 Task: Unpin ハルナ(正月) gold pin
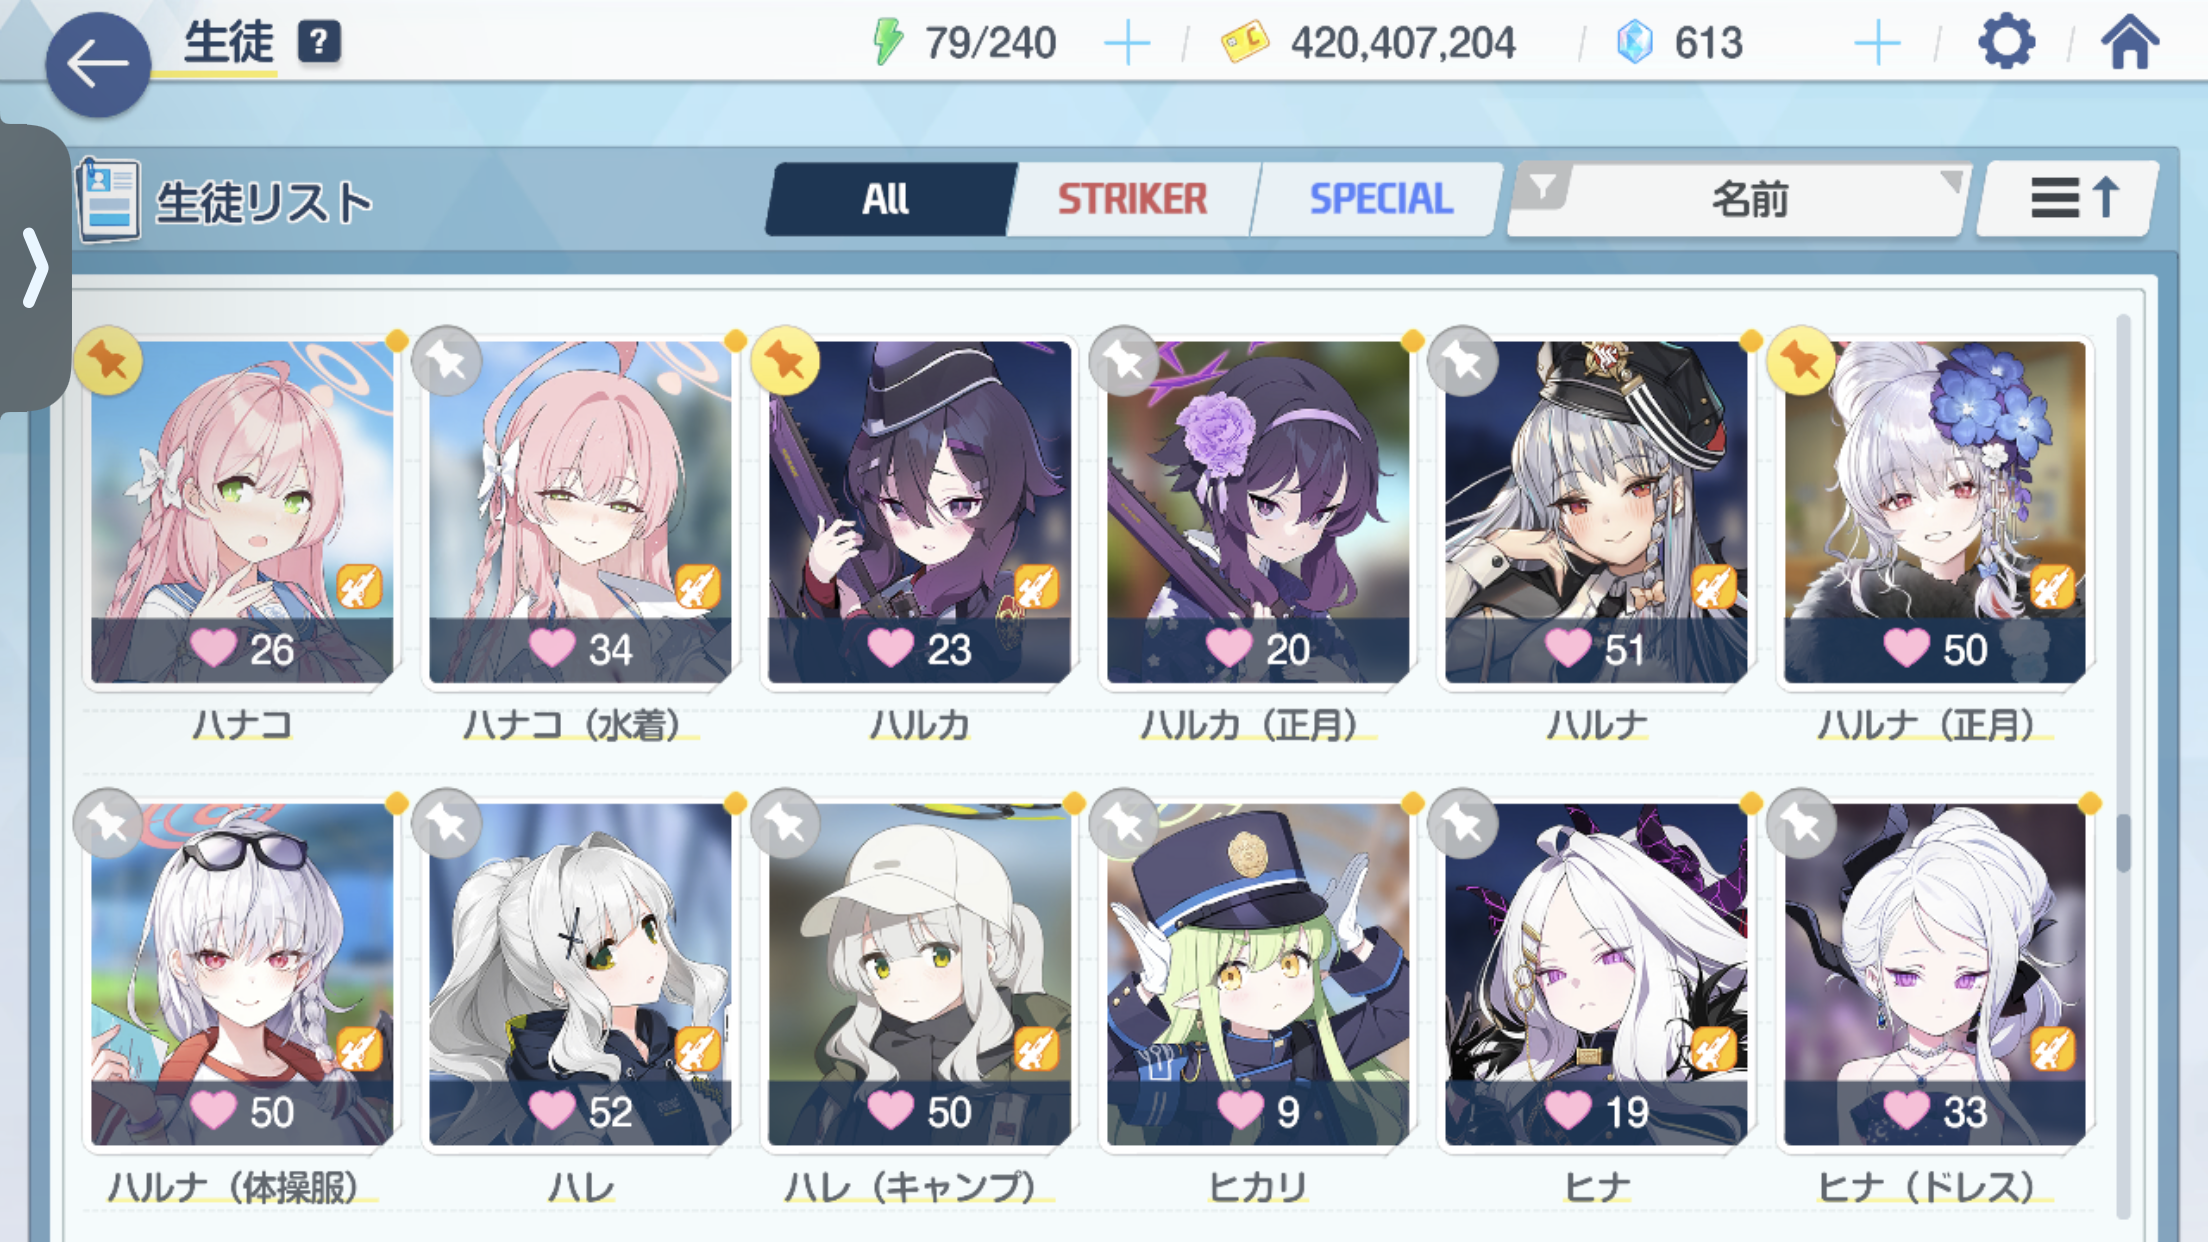pyautogui.click(x=1802, y=361)
